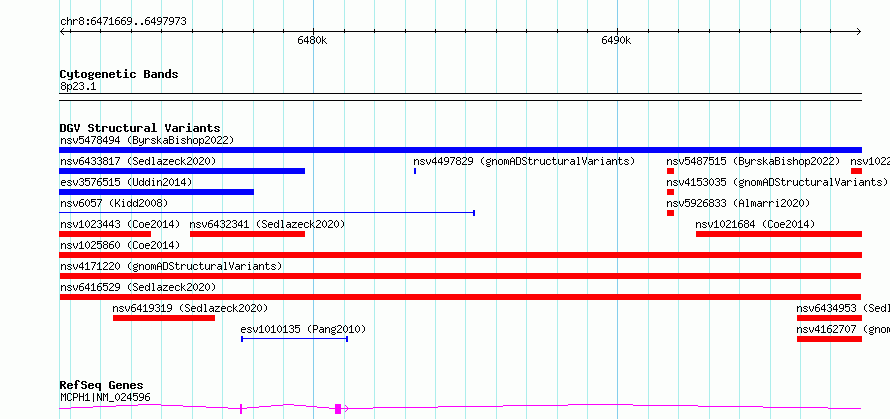
Task: Open nsv5926833 (Almarri2020) label
Action: 738,203
